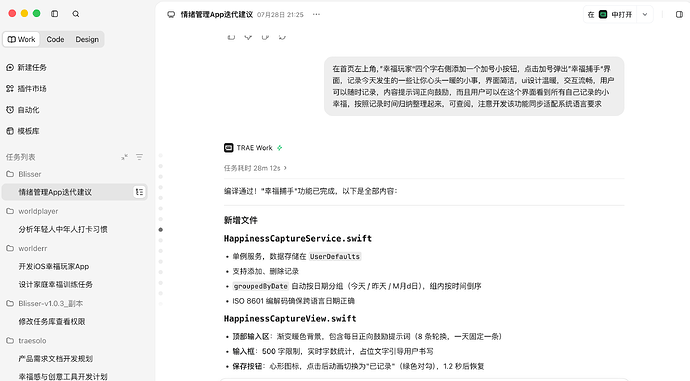This screenshot has height=381, width=690.
Task: Switch to the Work mode tab
Action: [21, 39]
